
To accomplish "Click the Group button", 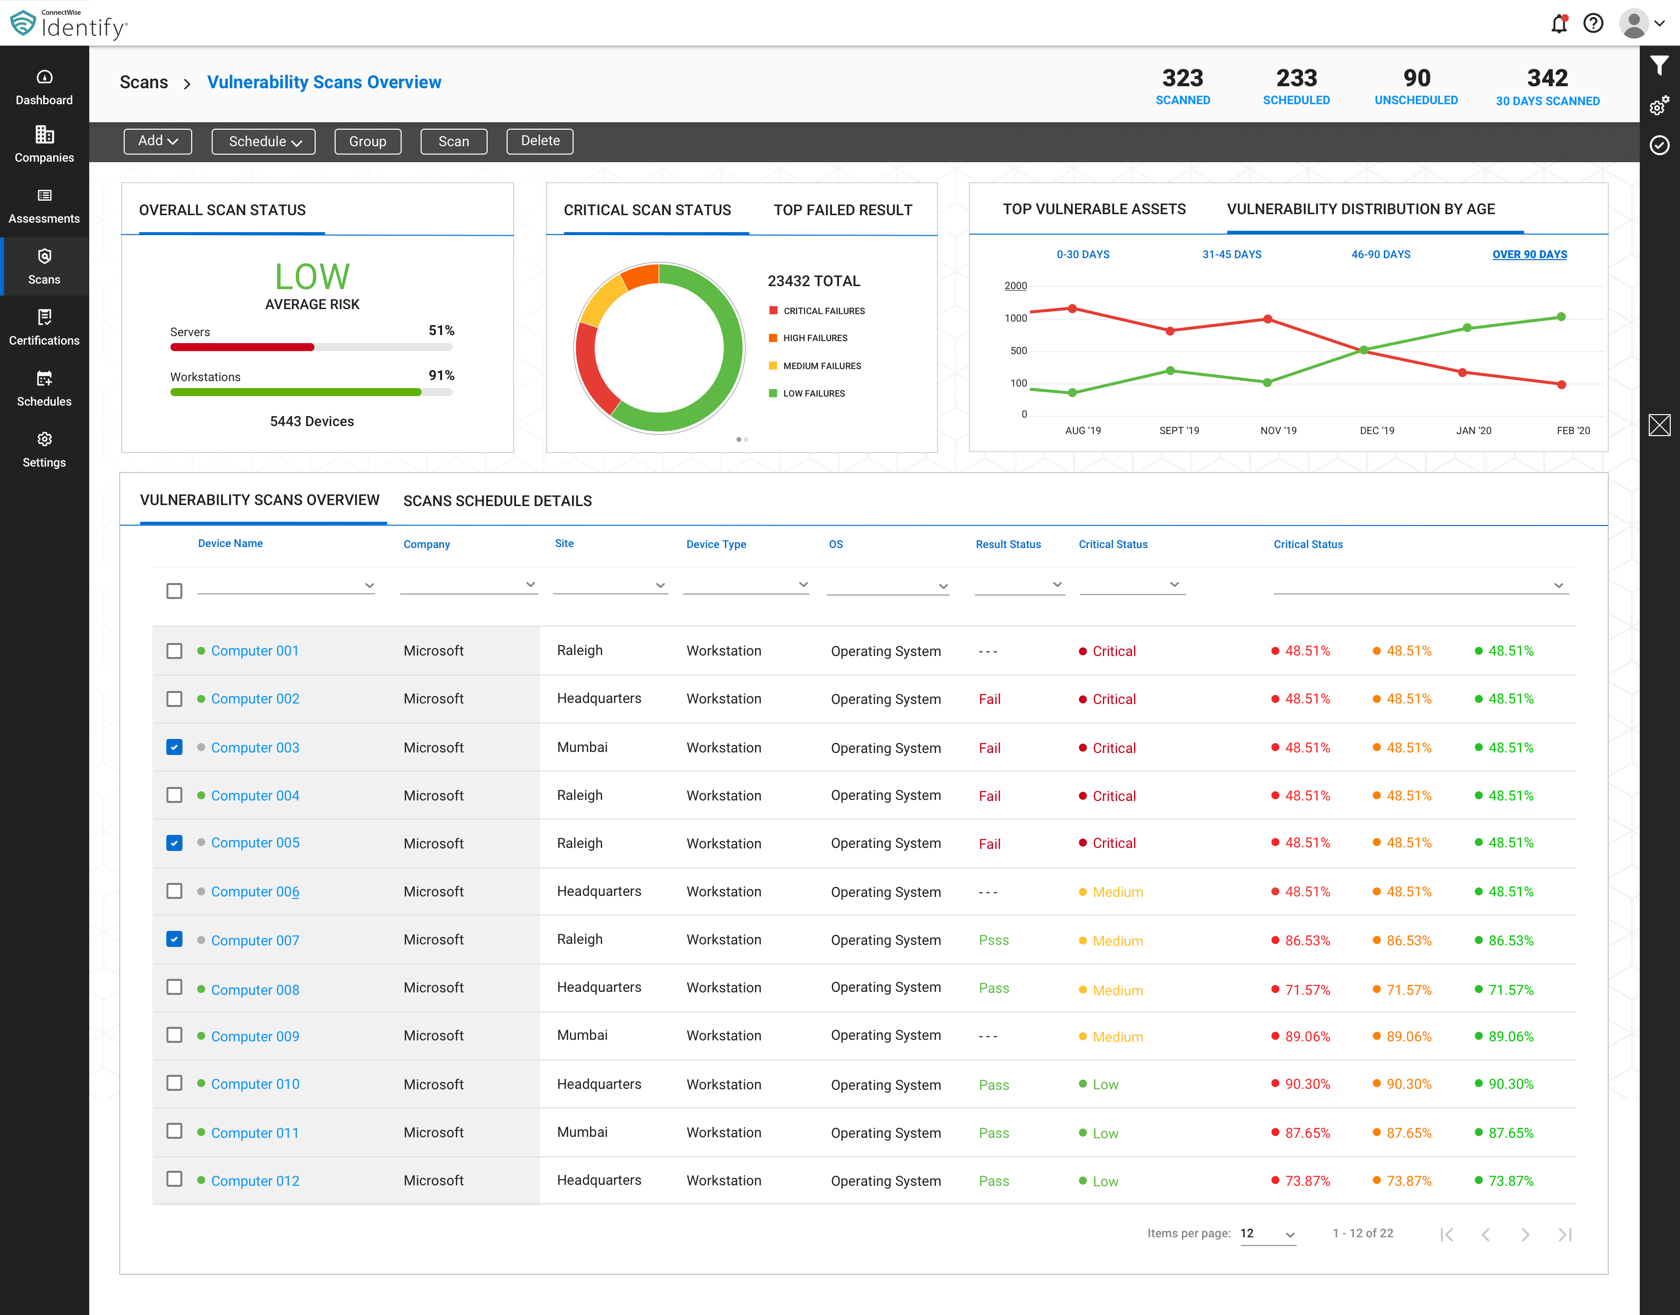I will pyautogui.click(x=368, y=141).
